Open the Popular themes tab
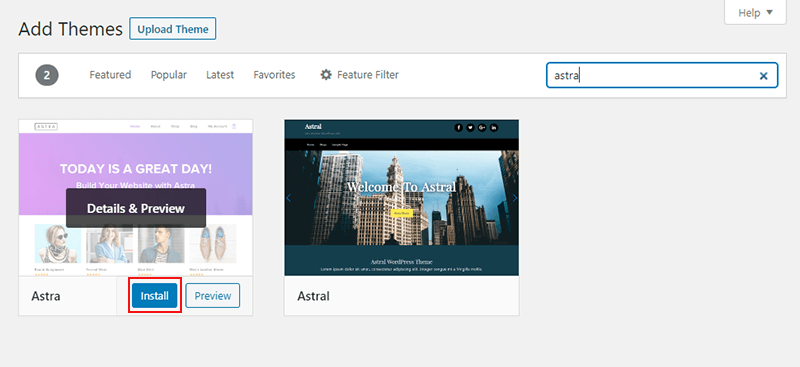 (x=168, y=75)
